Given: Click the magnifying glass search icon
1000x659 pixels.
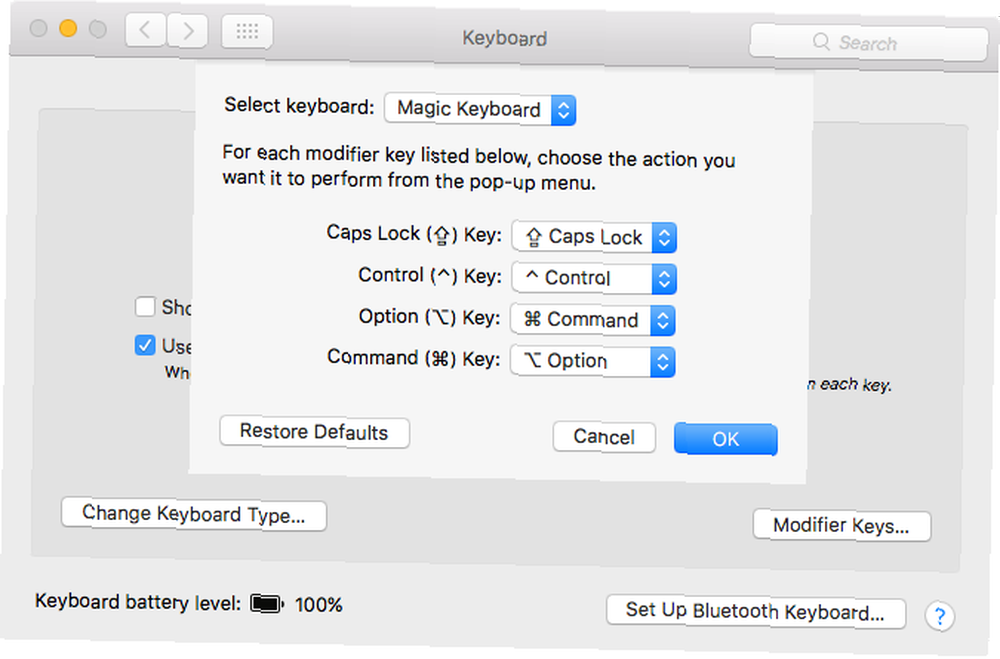Looking at the screenshot, I should [x=821, y=42].
